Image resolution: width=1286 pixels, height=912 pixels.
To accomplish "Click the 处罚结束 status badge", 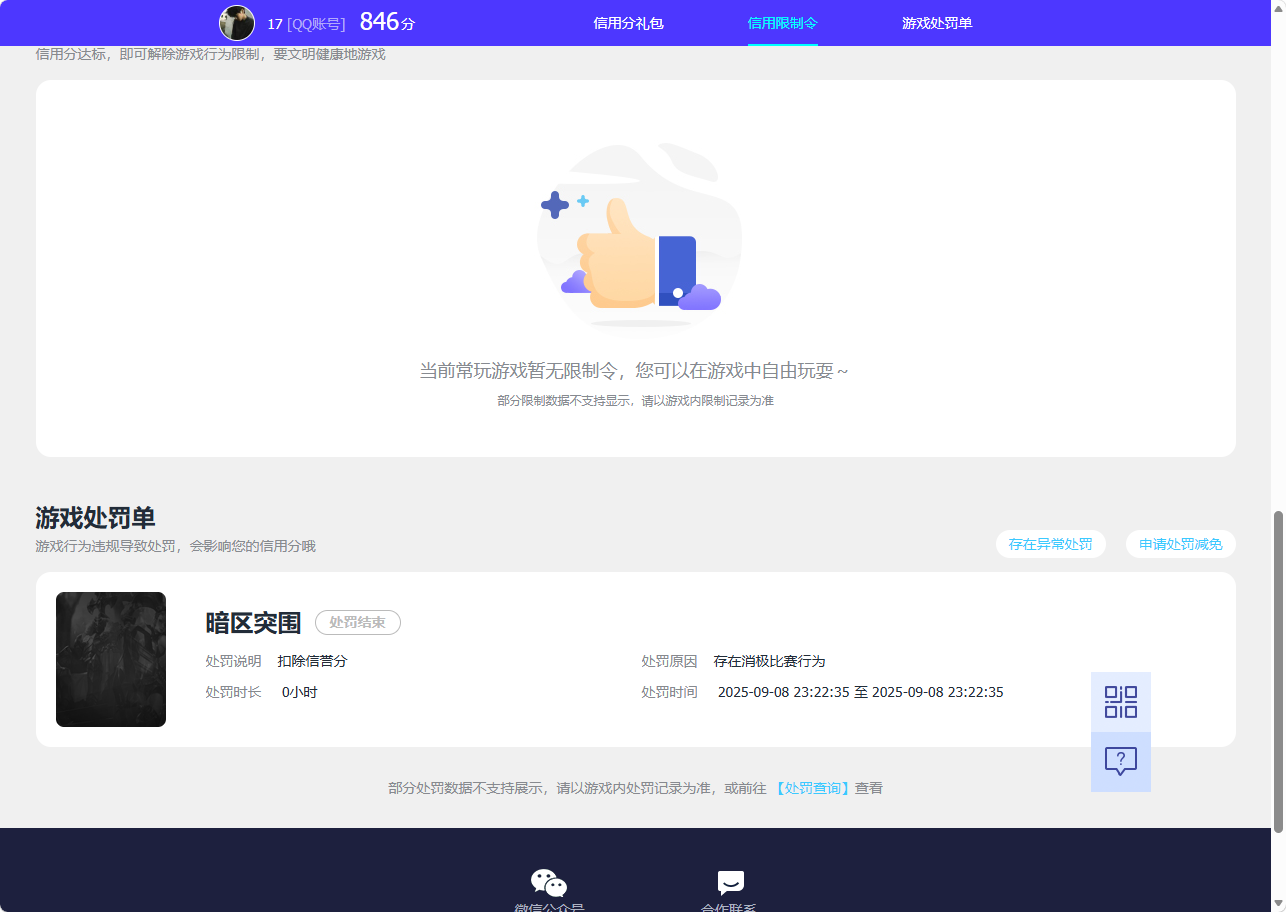I will click(358, 622).
